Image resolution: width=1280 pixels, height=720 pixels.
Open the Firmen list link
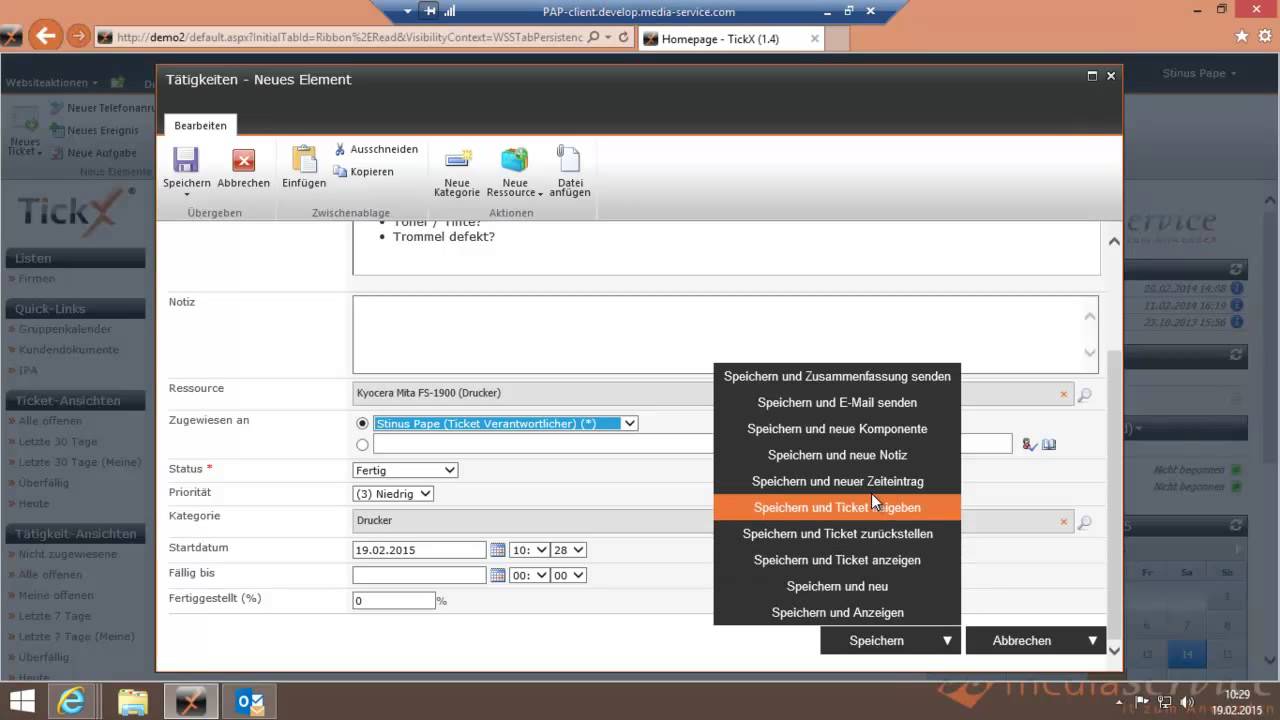click(37, 279)
